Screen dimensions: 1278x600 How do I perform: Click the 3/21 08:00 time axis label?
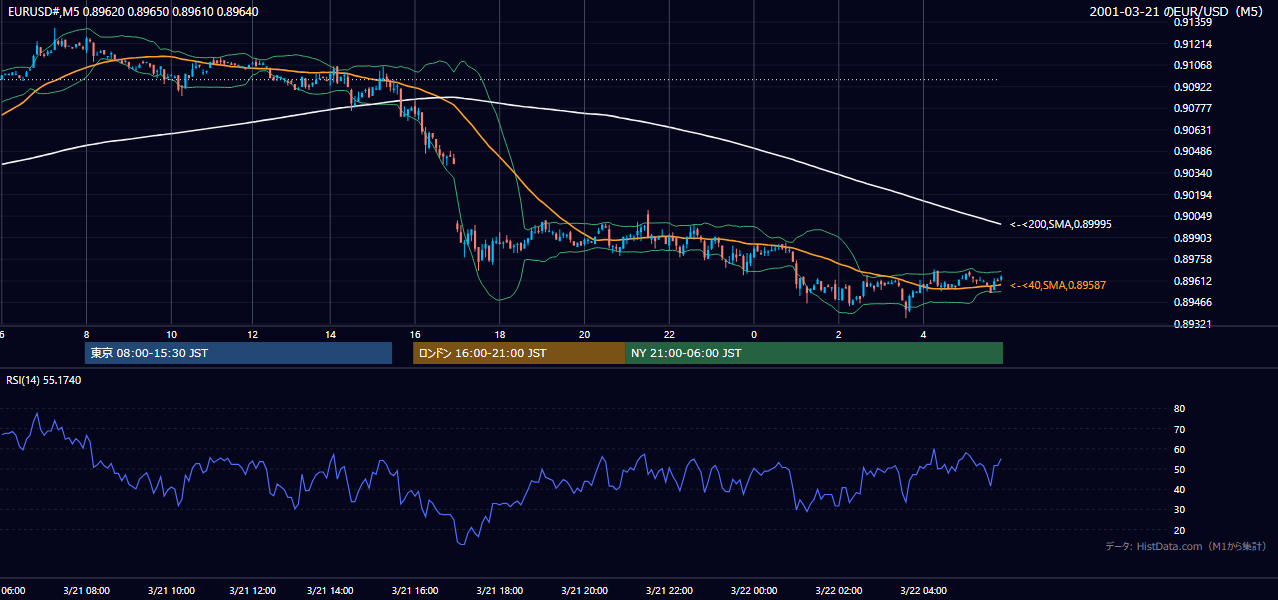tap(86, 591)
